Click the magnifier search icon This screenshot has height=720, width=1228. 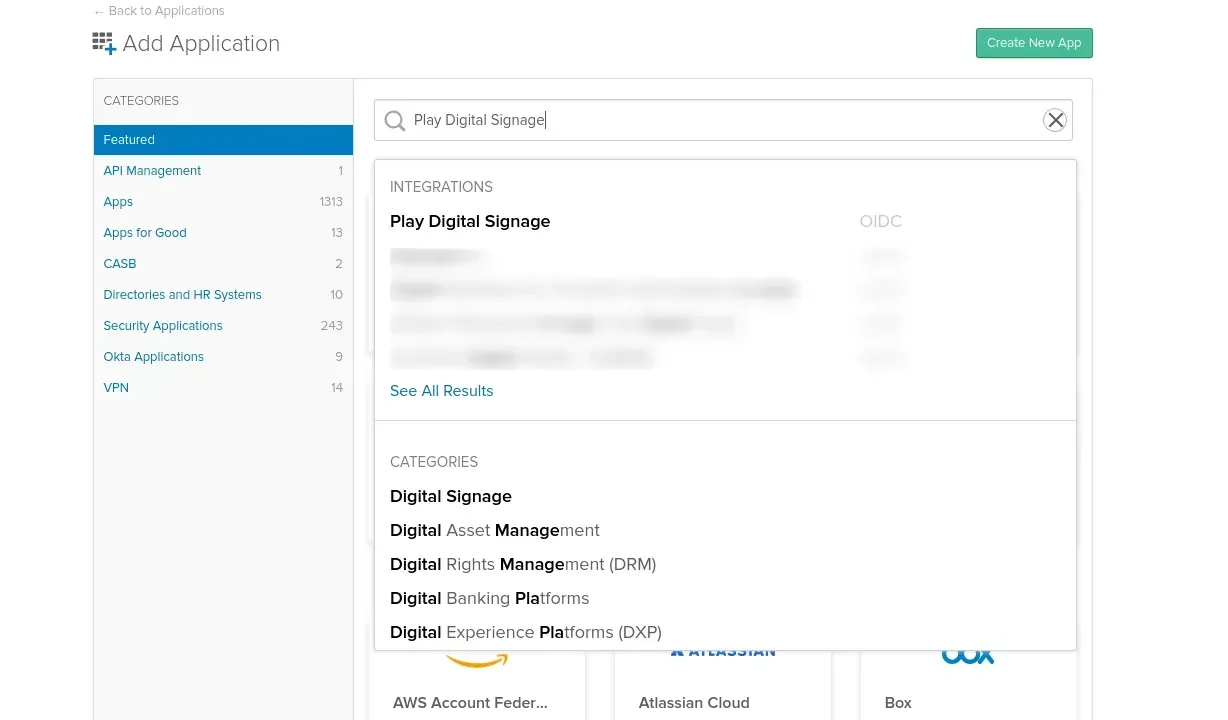point(395,121)
